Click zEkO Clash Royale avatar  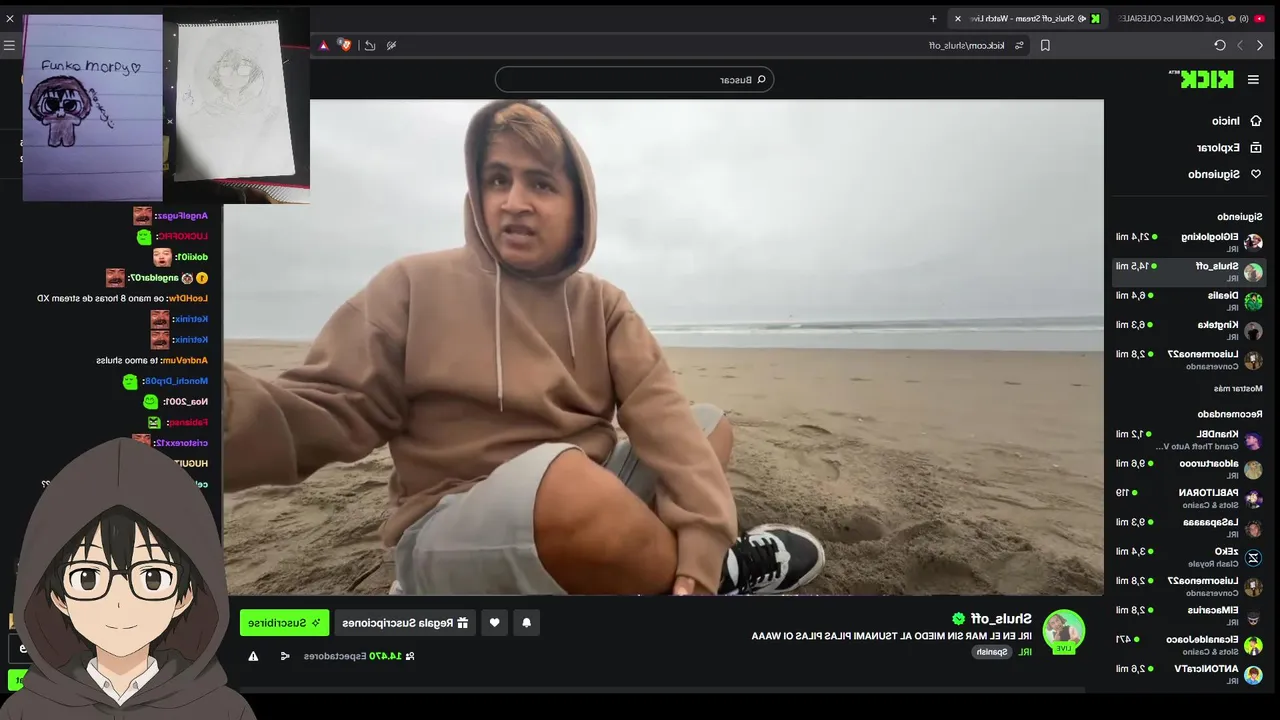coord(1253,557)
